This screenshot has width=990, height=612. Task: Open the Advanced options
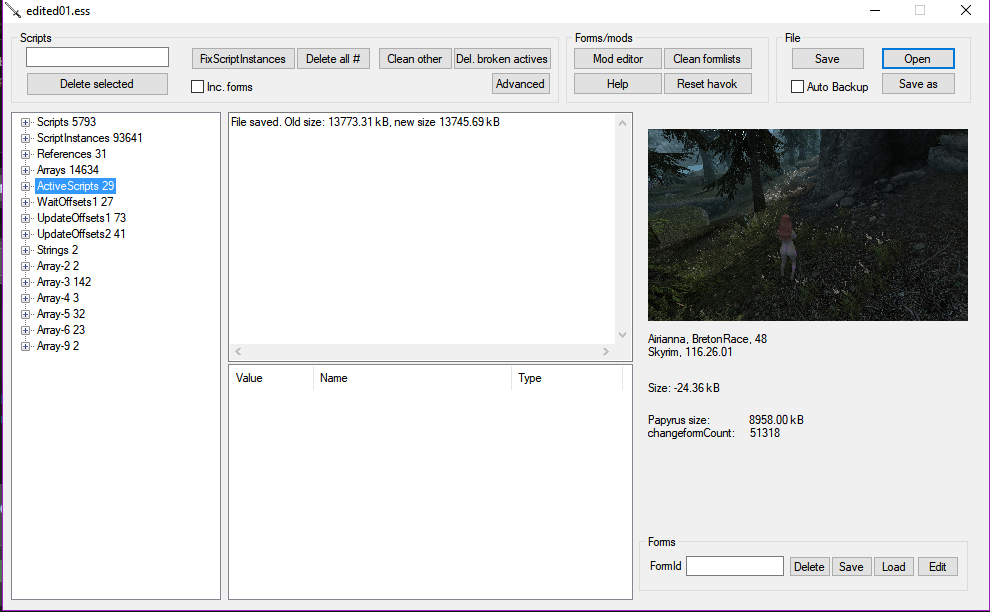520,84
